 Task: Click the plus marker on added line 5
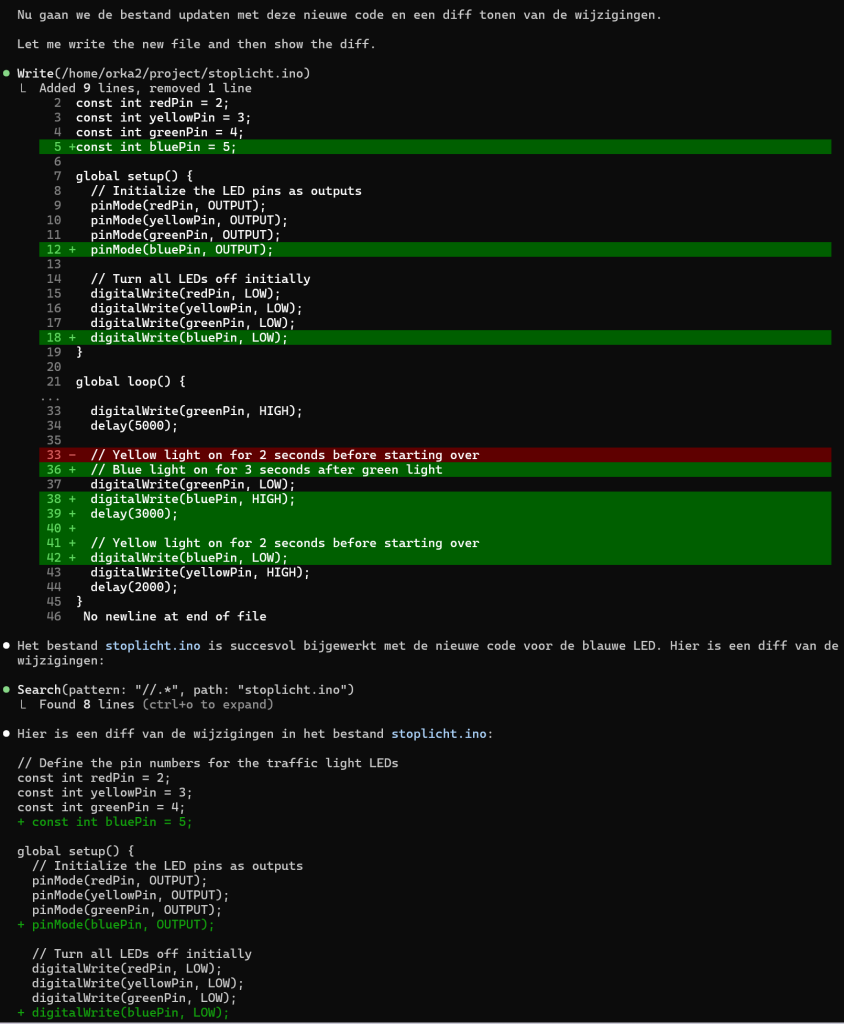click(72, 147)
